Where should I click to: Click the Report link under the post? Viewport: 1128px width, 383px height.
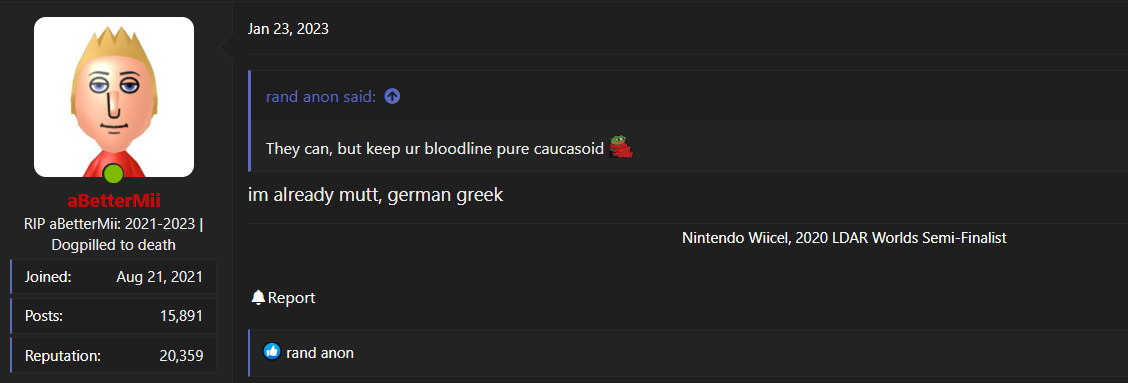[x=291, y=297]
